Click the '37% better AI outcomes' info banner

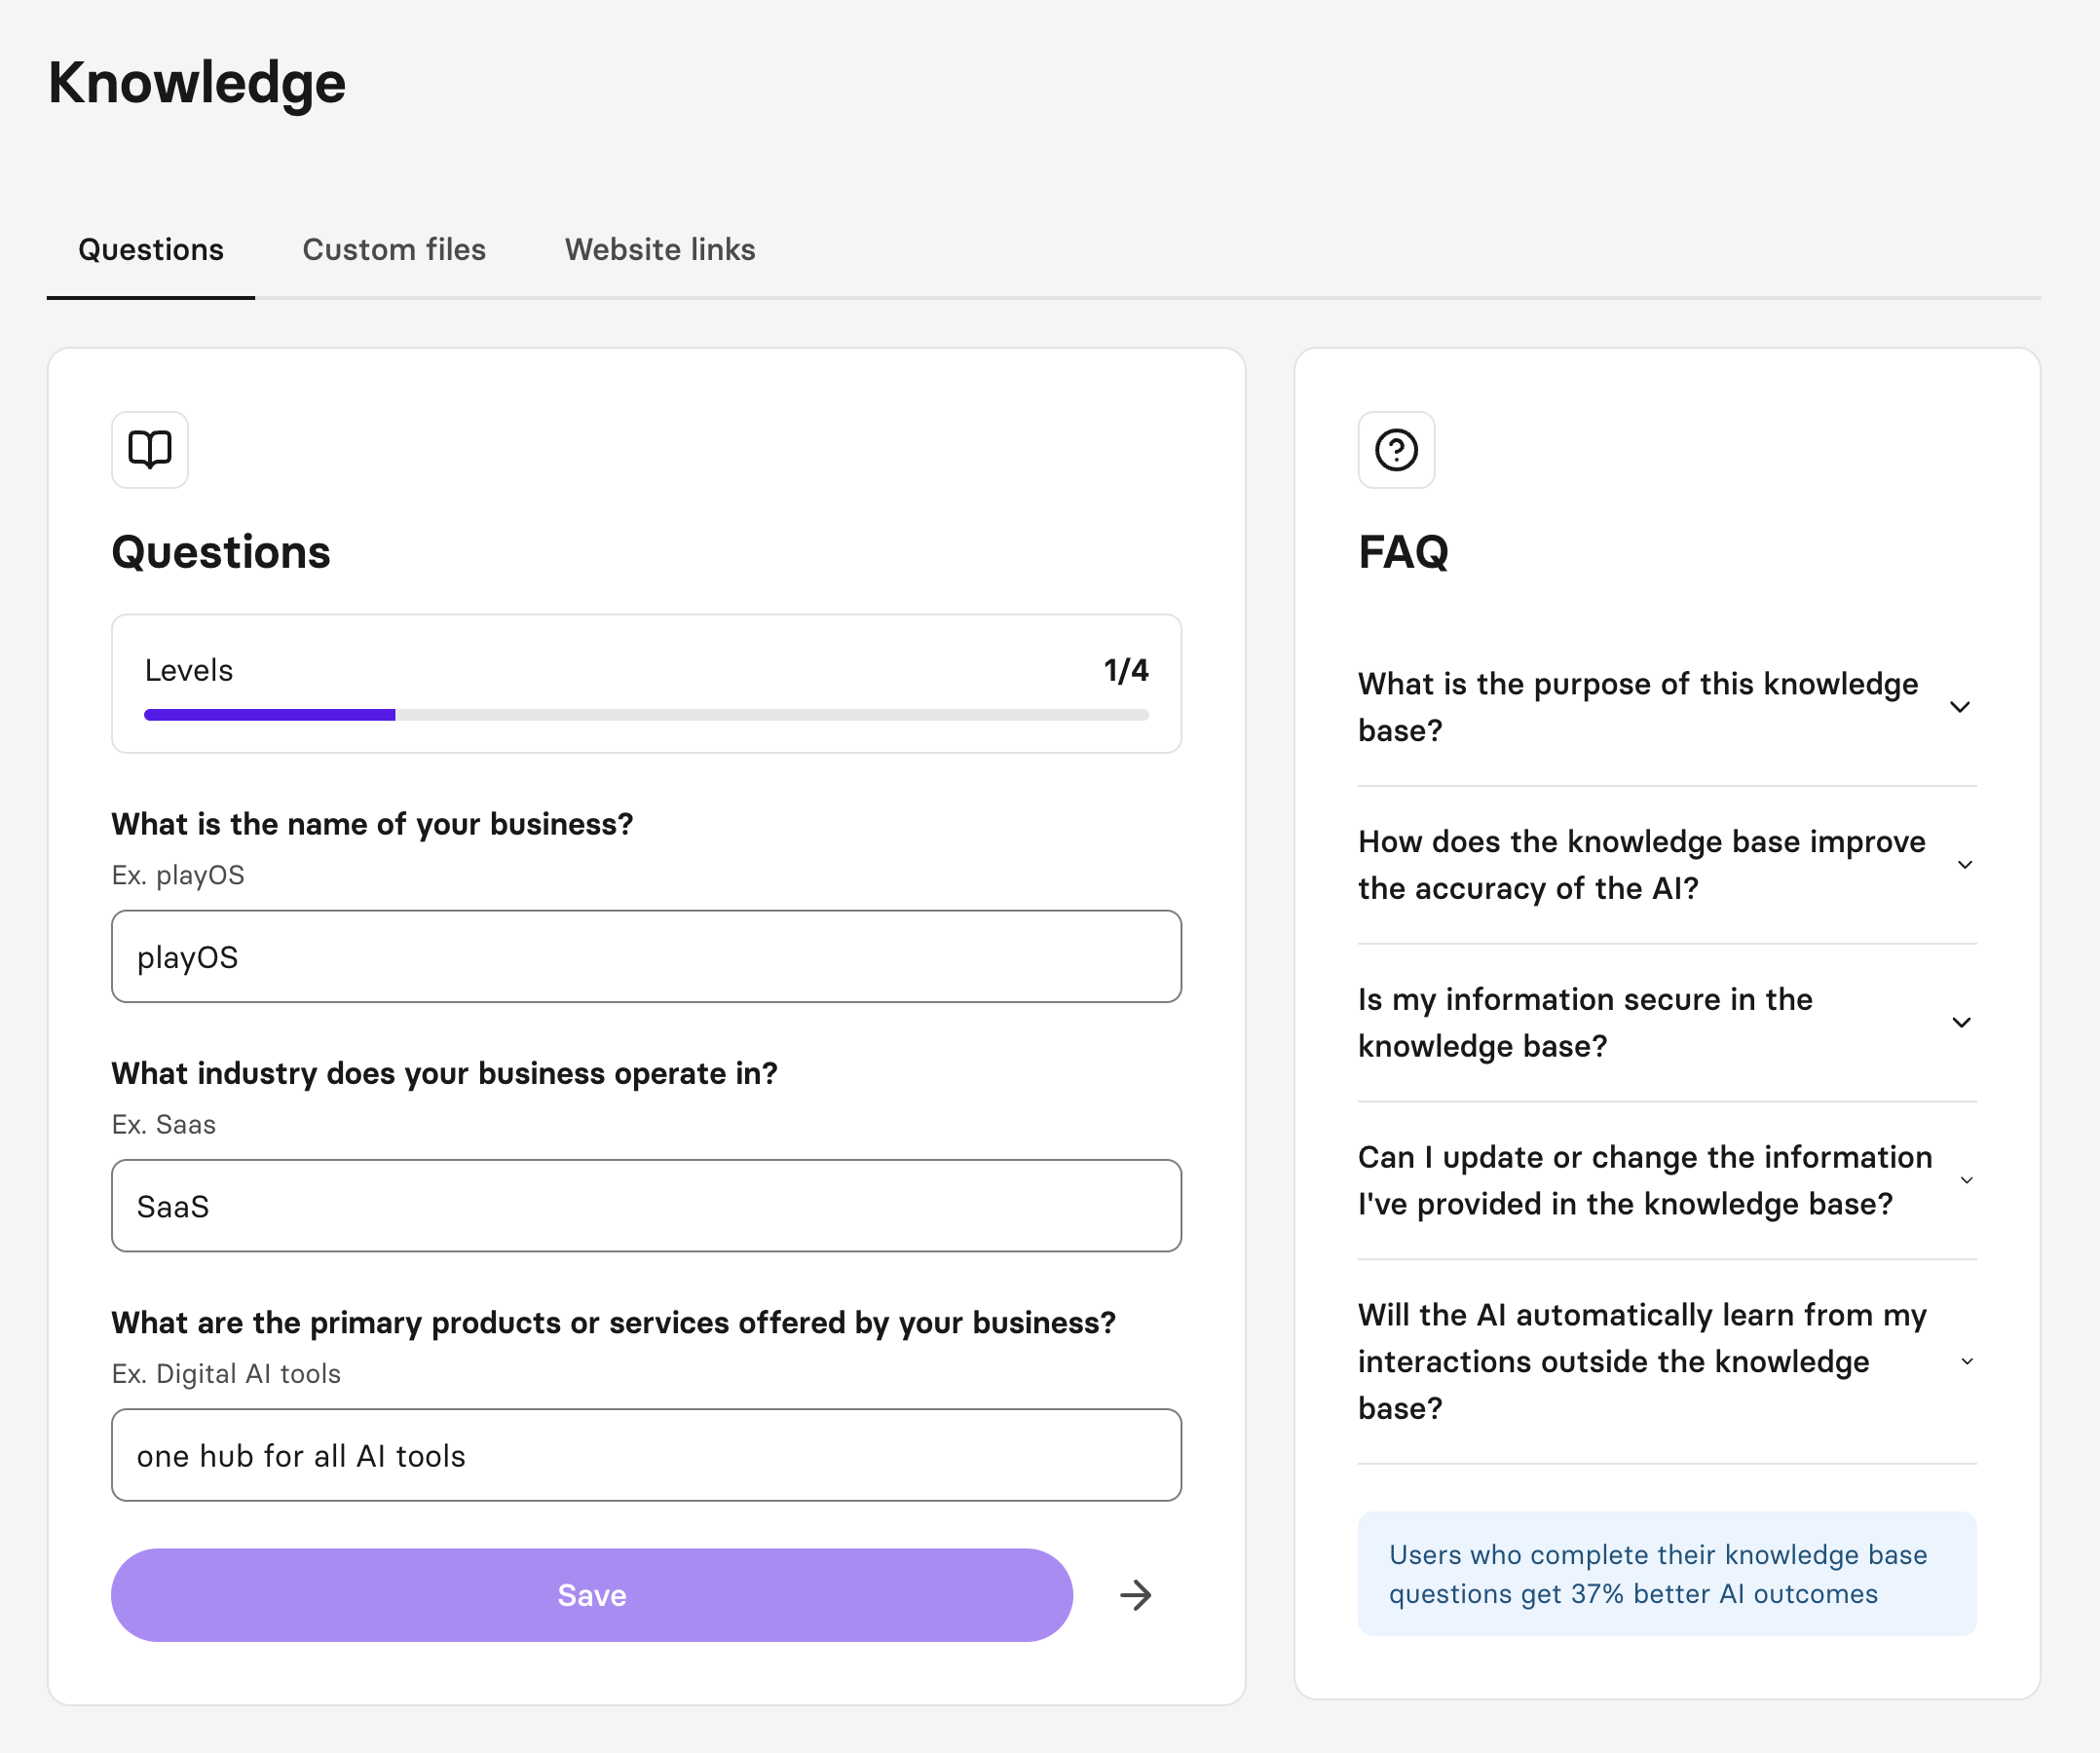point(1667,1574)
